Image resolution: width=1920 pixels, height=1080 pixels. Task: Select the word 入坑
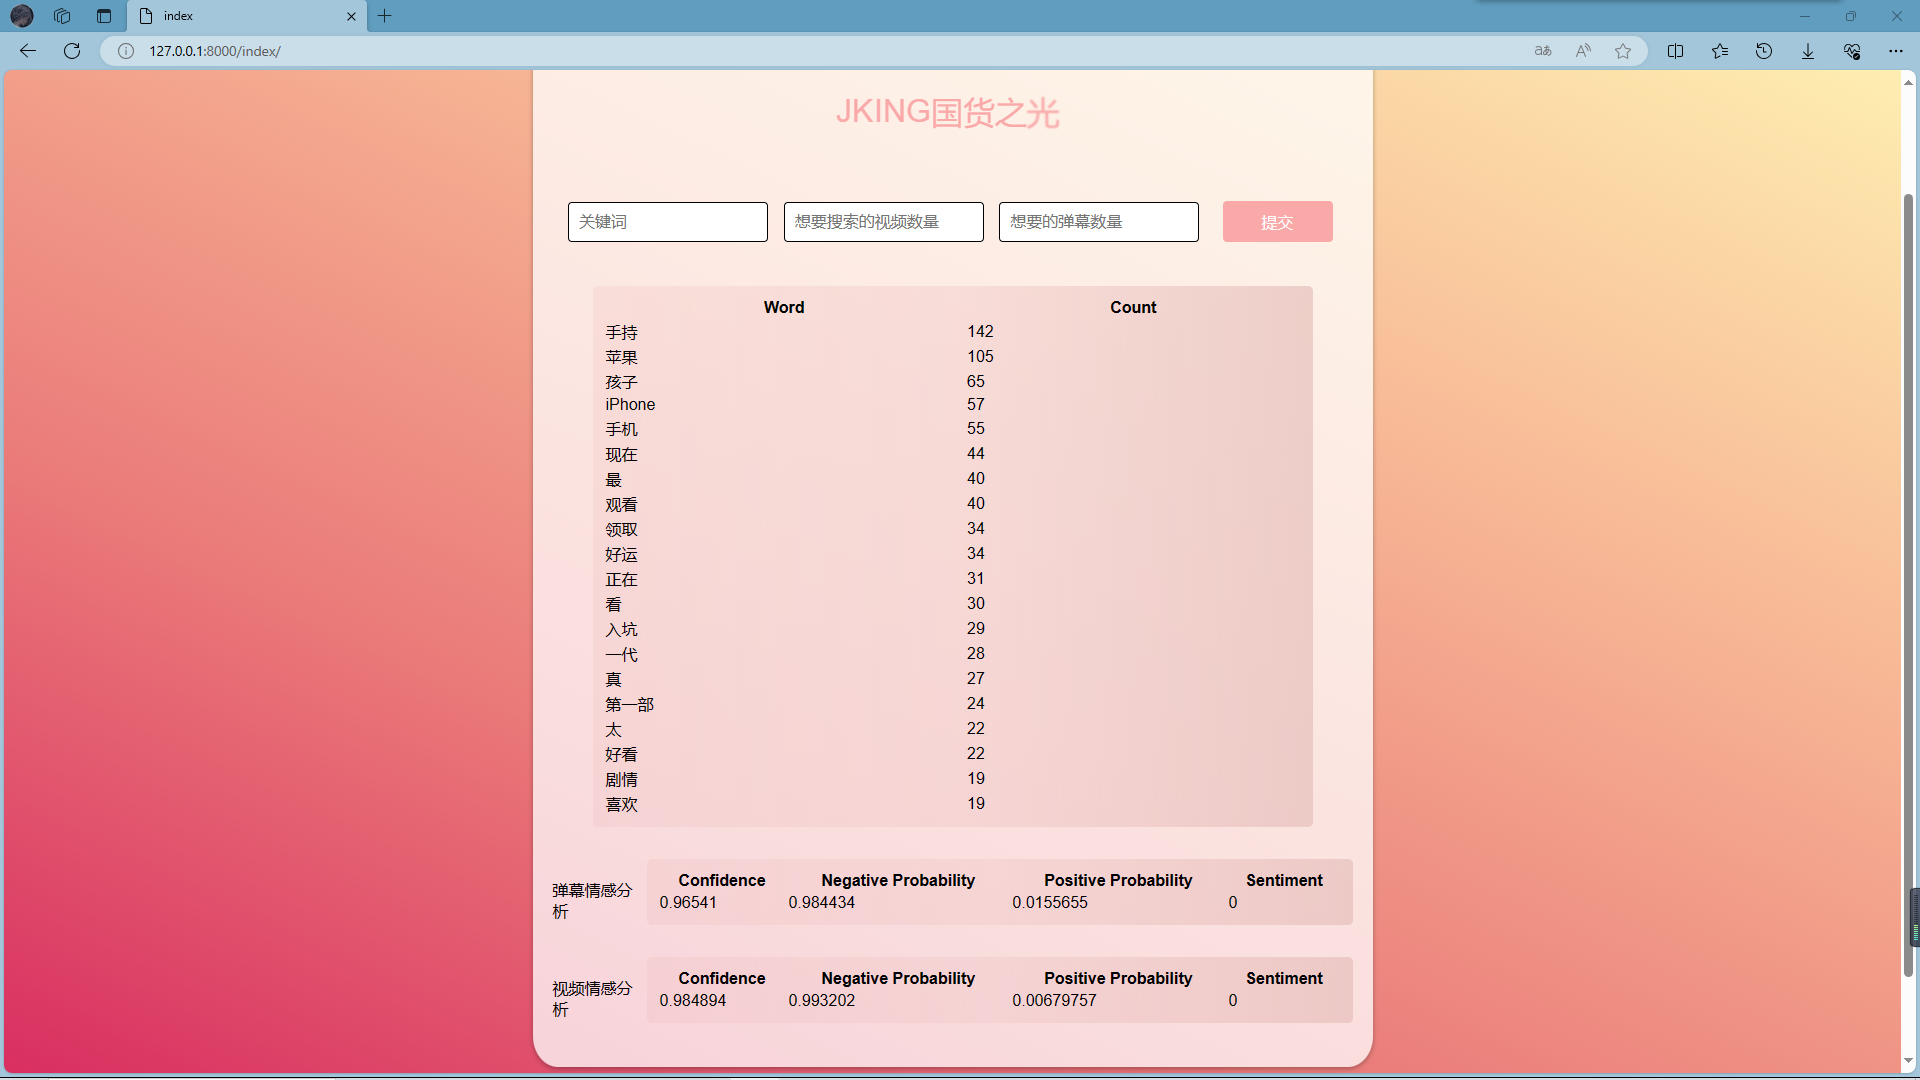tap(621, 630)
